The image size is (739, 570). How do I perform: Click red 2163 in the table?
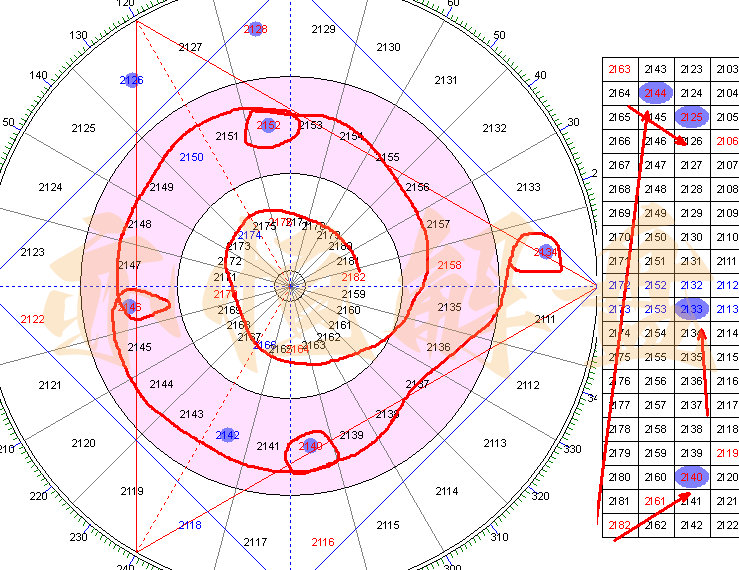pos(619,69)
